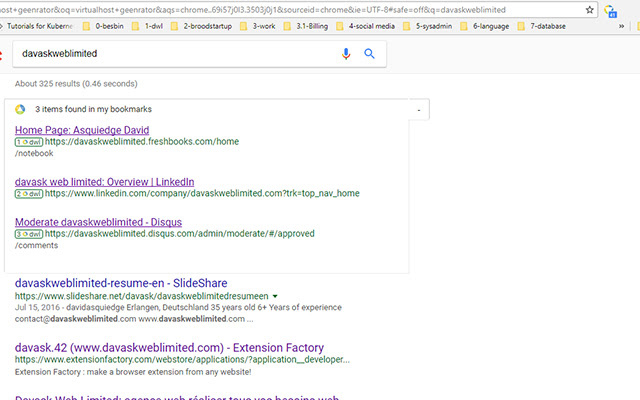640x400 pixels.
Task: Click the davaskweblimited search input field
Action: click(x=176, y=53)
